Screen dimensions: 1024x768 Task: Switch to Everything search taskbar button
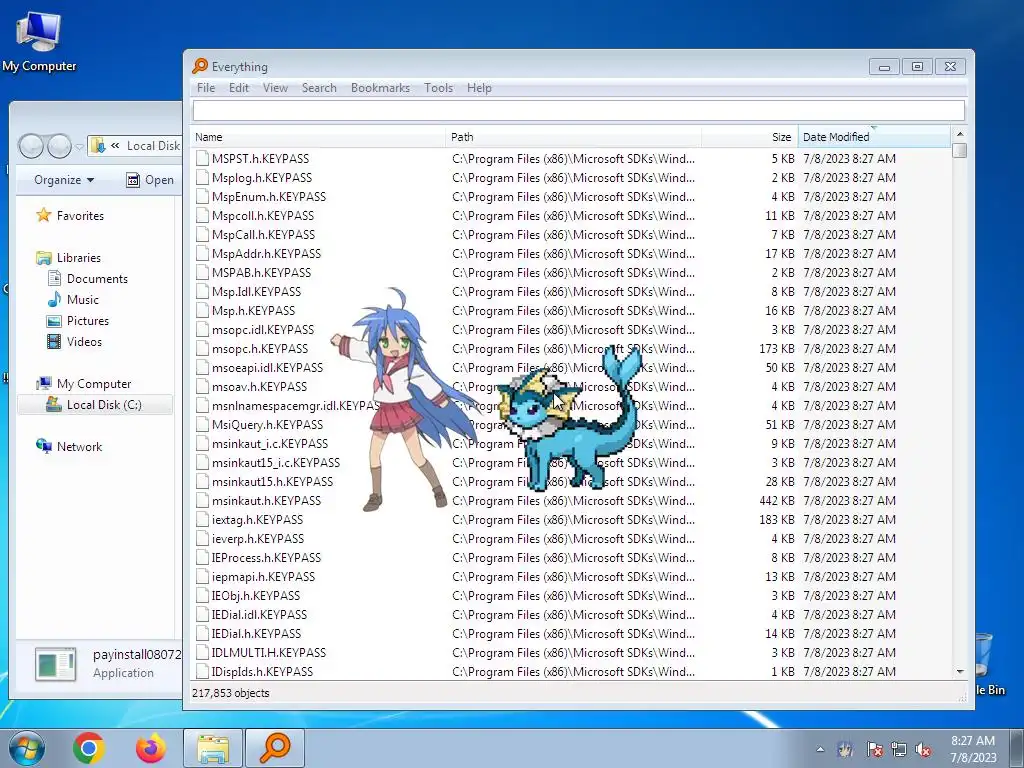point(275,748)
